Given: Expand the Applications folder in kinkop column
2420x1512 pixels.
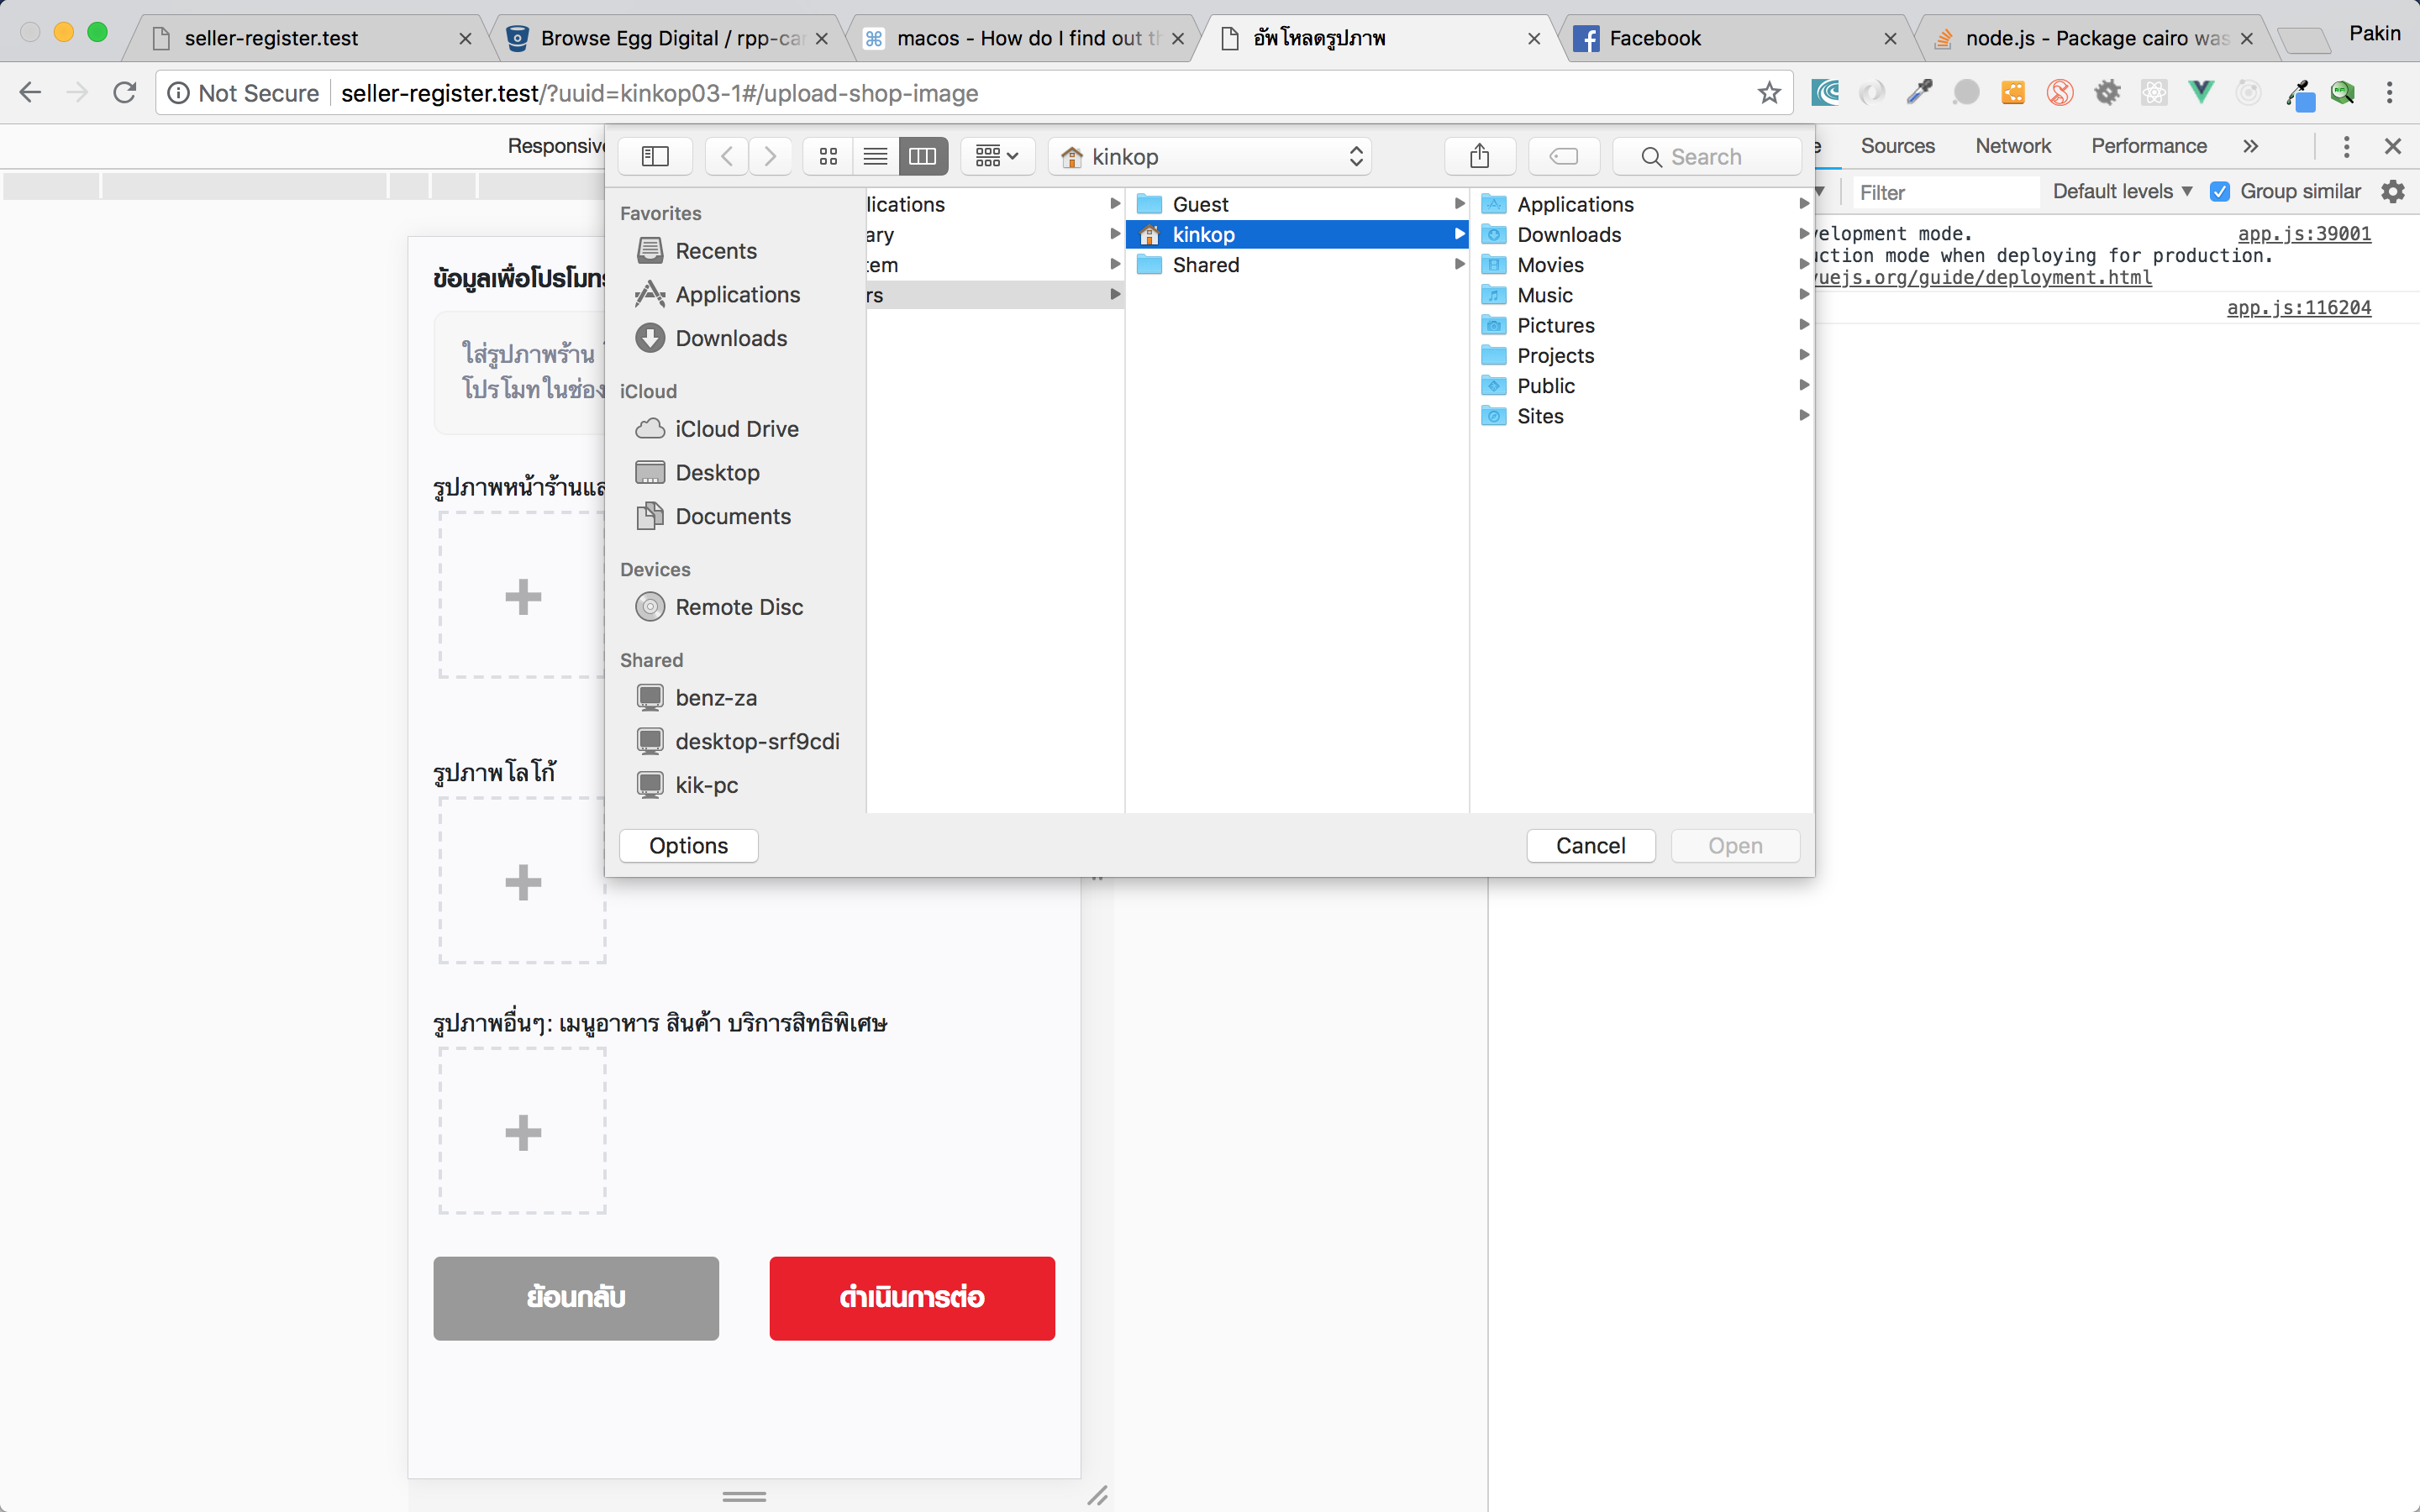Looking at the screenshot, I should pyautogui.click(x=1804, y=204).
